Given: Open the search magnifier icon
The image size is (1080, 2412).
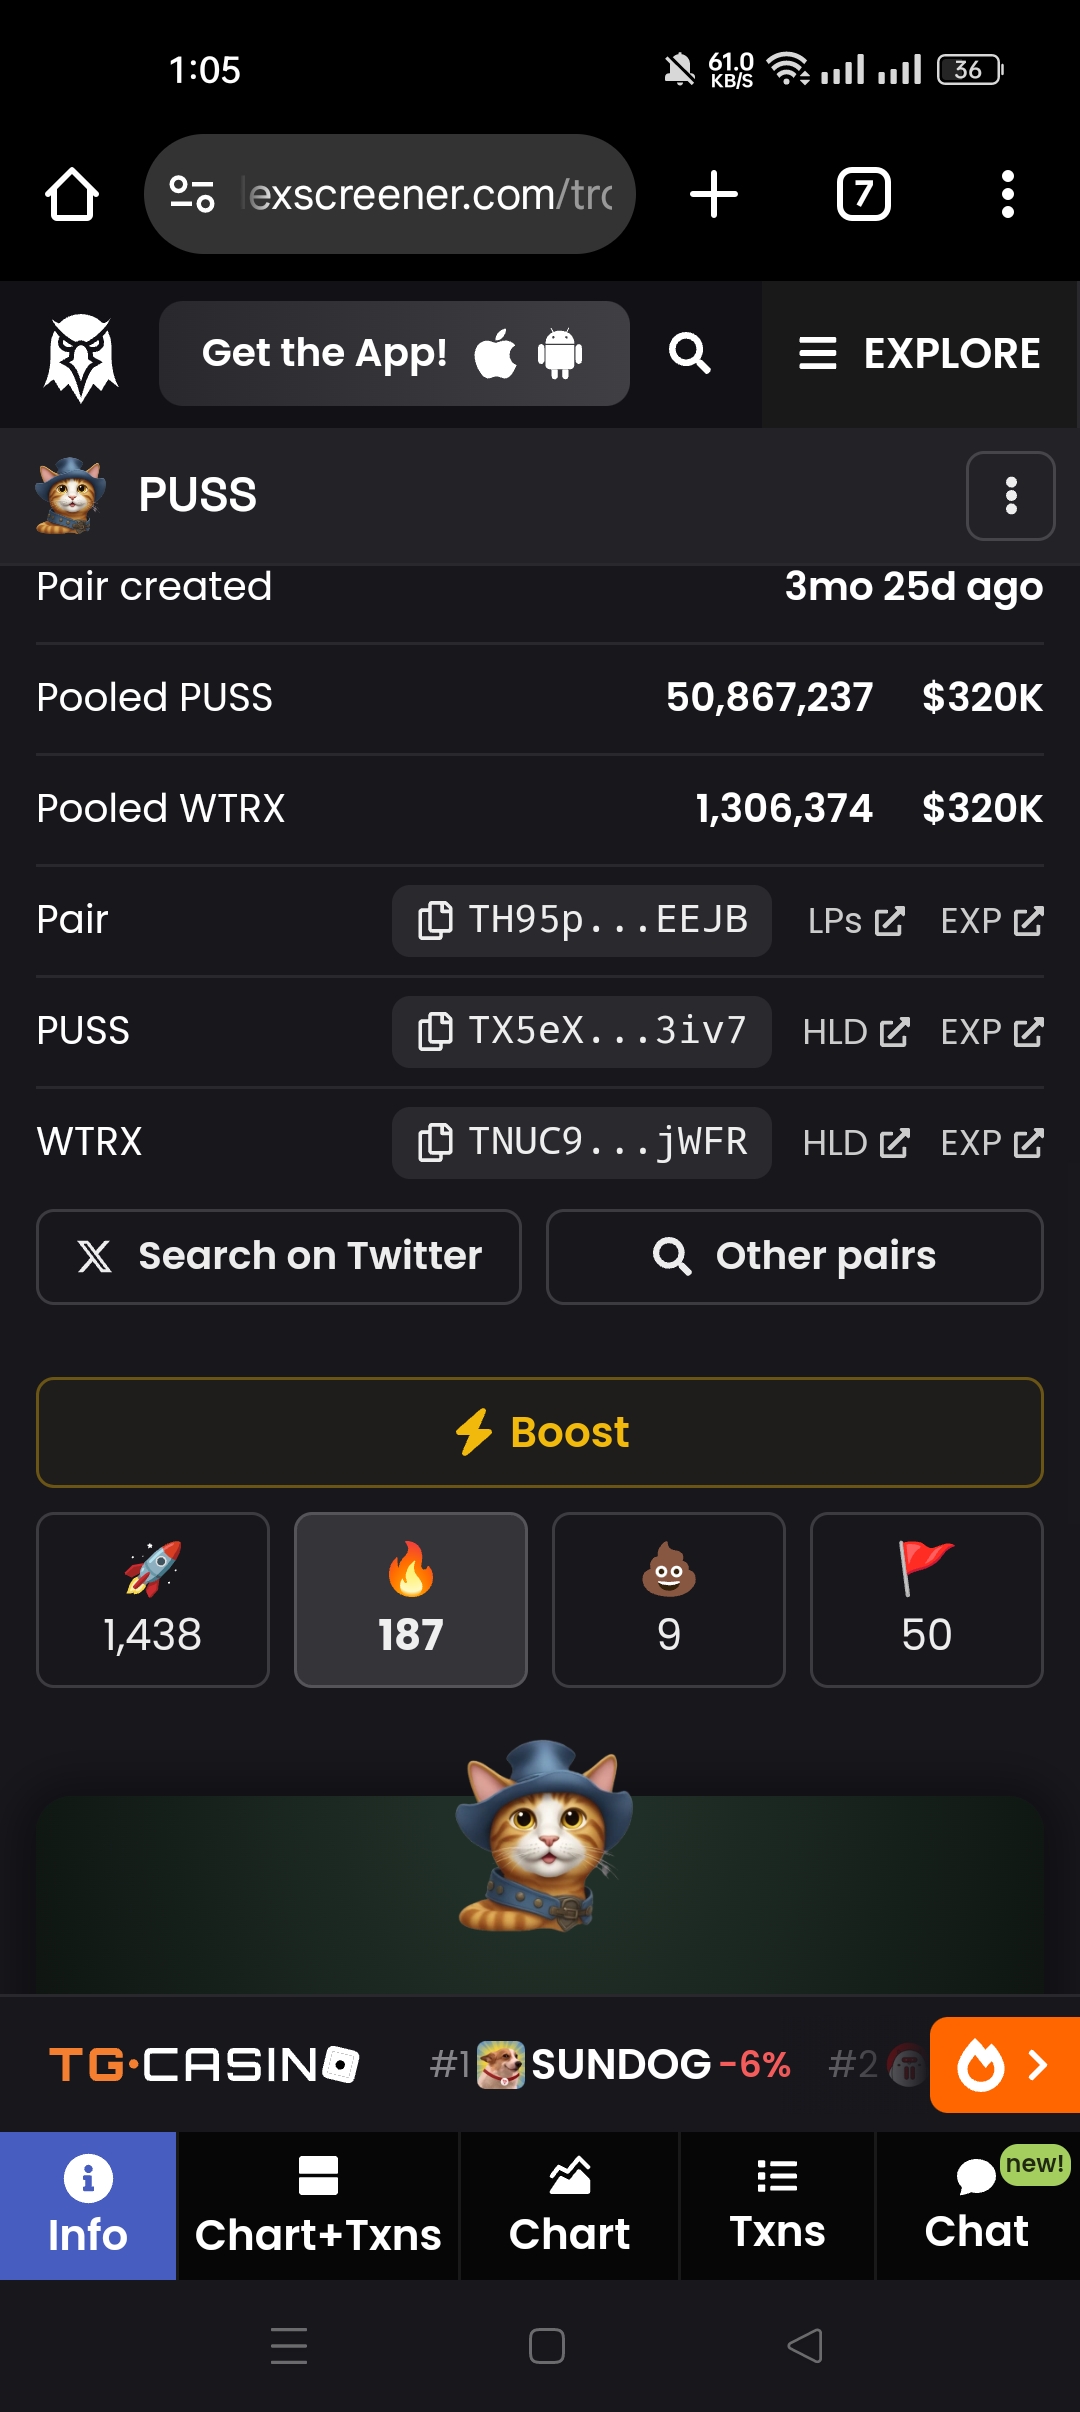Looking at the screenshot, I should (x=689, y=354).
